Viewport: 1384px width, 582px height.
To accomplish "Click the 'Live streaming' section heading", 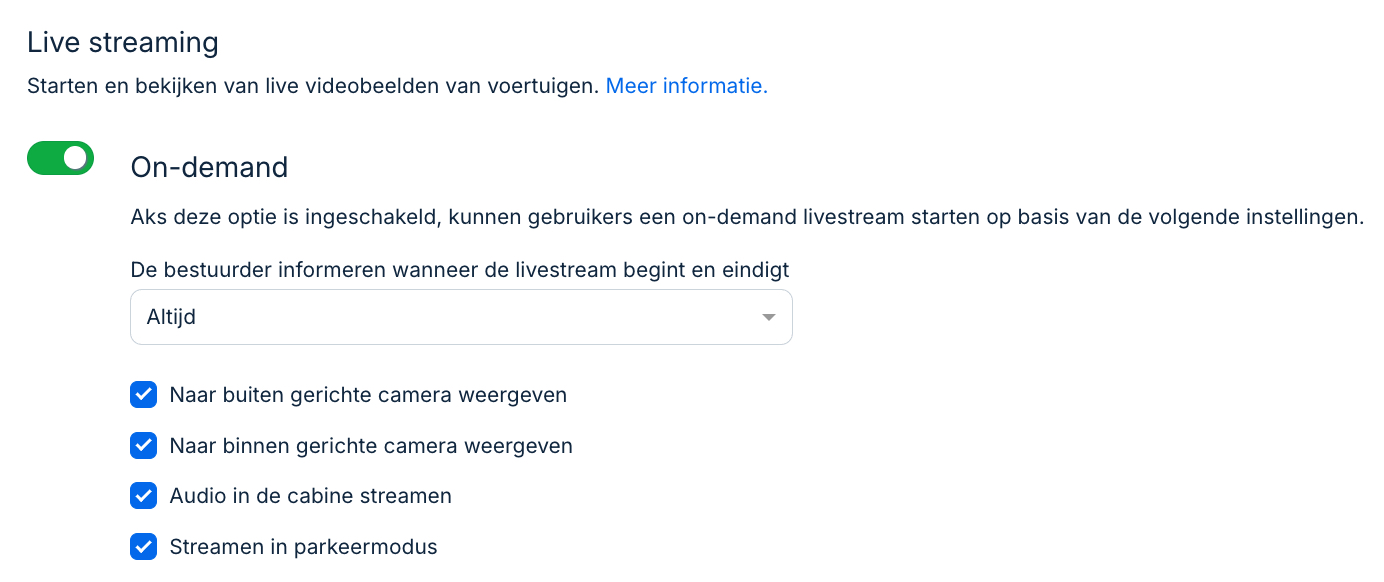I will 122,44.
